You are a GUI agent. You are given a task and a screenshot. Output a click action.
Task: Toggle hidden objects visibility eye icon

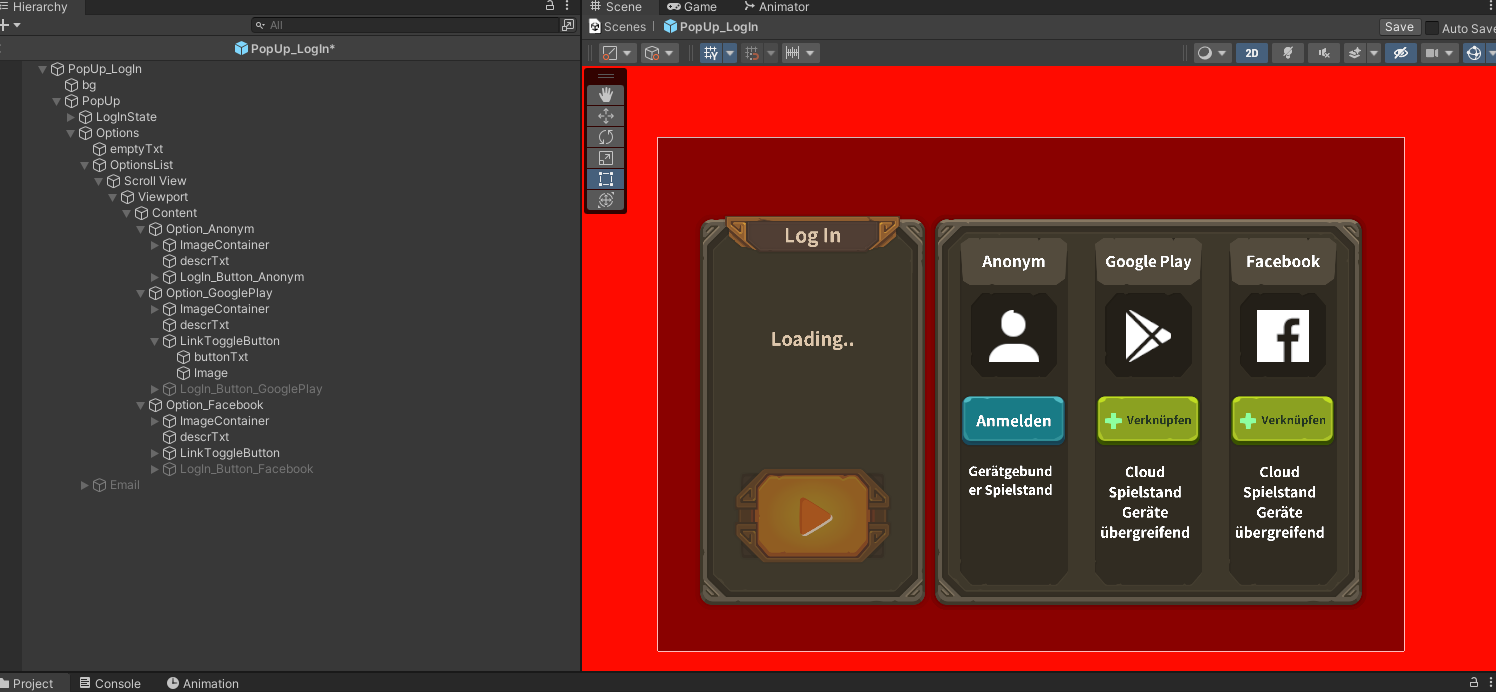click(1400, 53)
